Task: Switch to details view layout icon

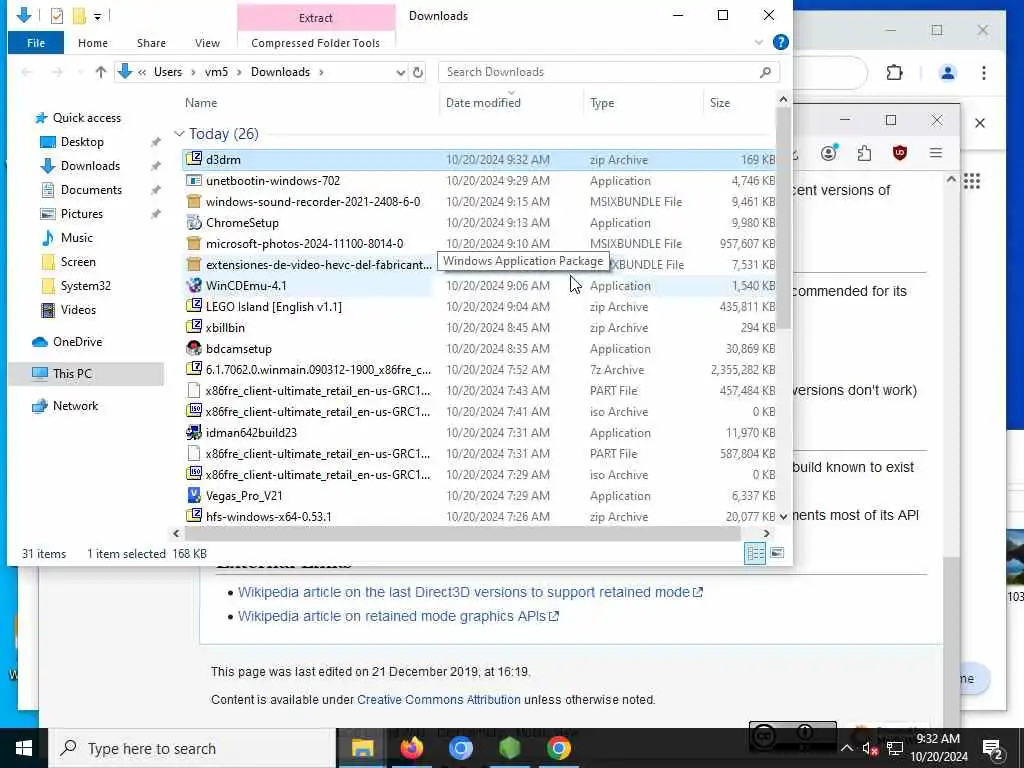Action: tap(755, 553)
